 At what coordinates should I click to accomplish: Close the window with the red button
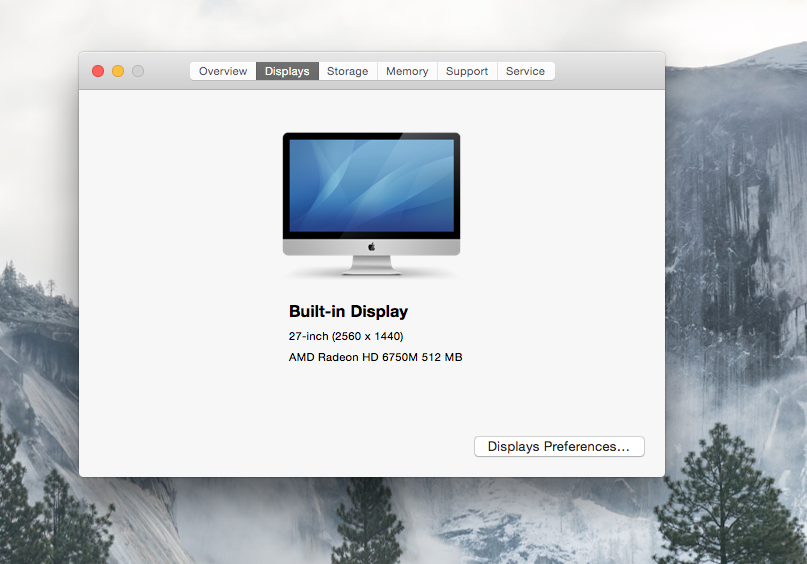(x=98, y=71)
